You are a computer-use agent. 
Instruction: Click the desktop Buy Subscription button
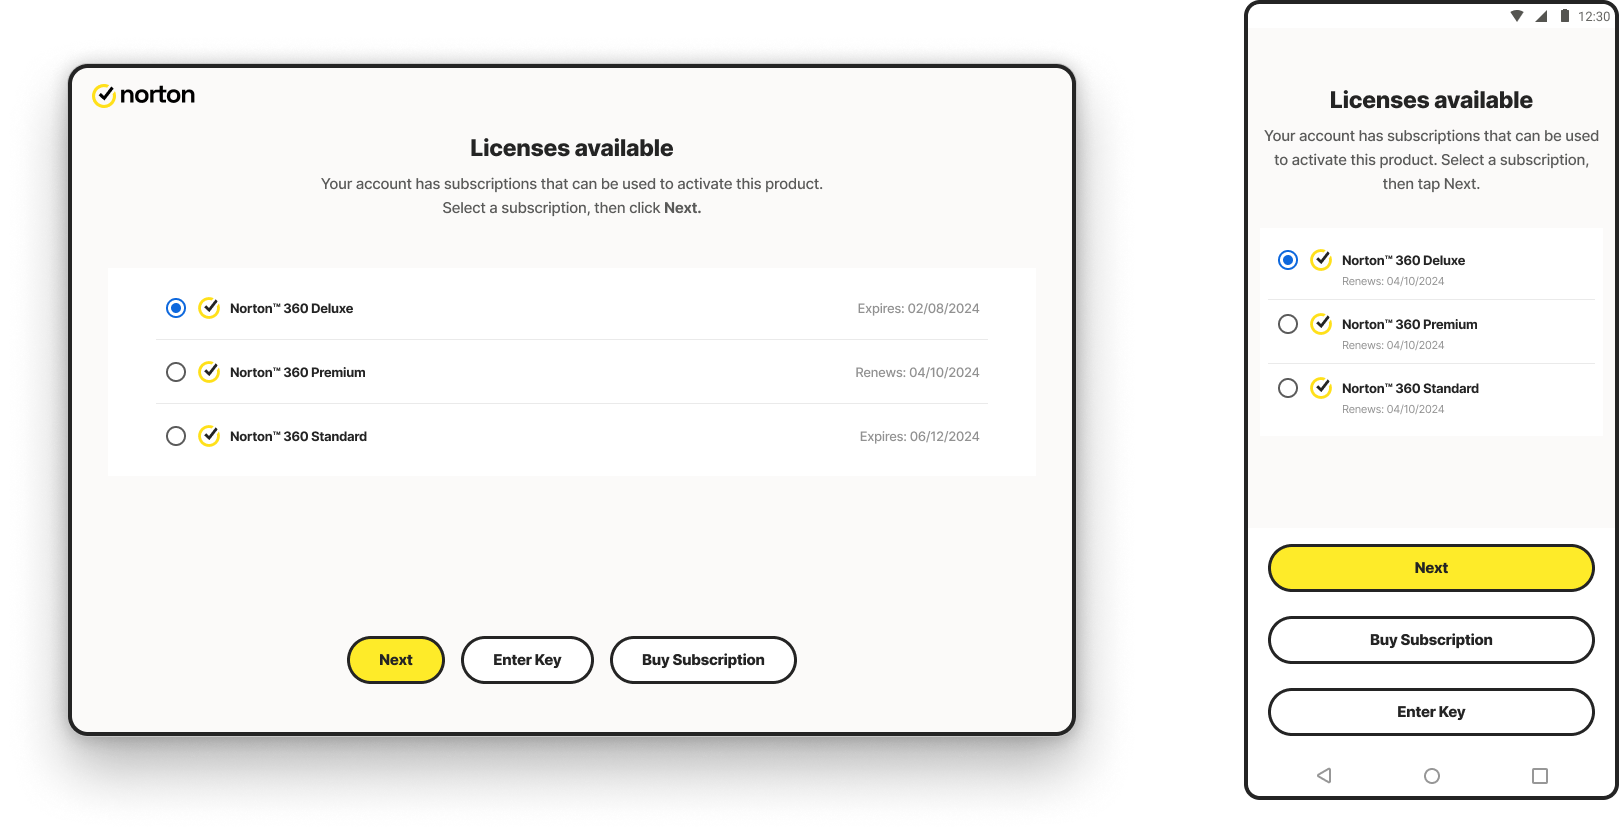pos(703,660)
